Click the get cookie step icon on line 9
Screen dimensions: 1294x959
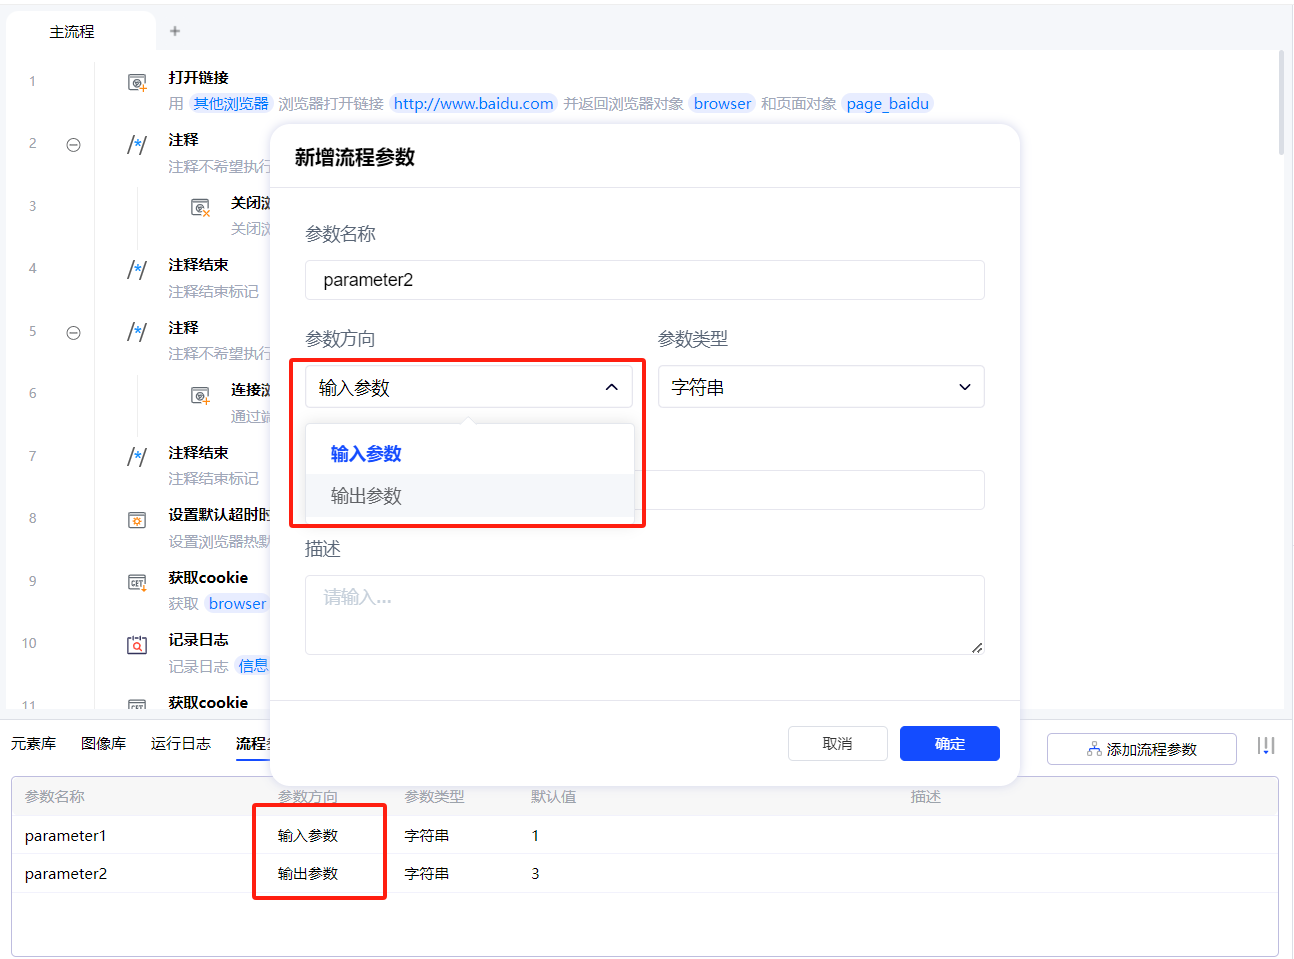(x=137, y=582)
